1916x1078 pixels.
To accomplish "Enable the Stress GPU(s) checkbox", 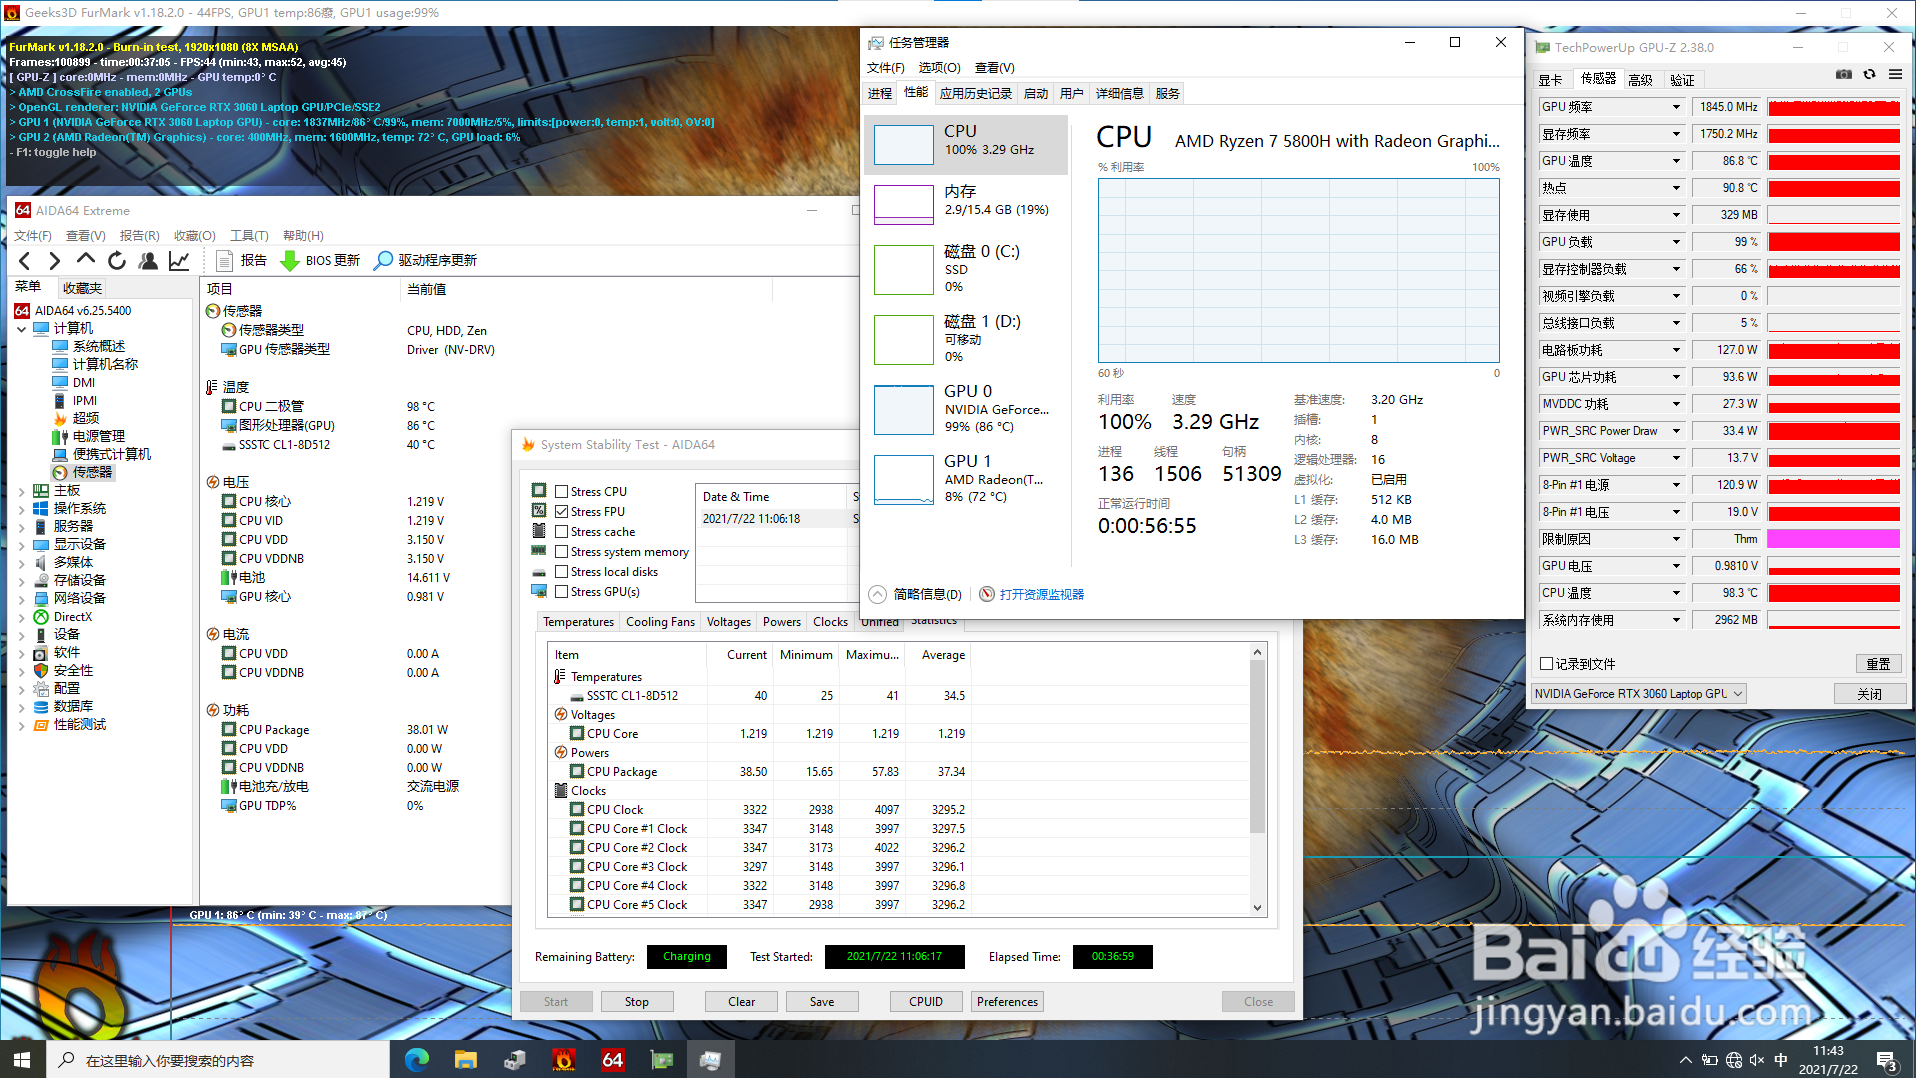I will pos(562,592).
